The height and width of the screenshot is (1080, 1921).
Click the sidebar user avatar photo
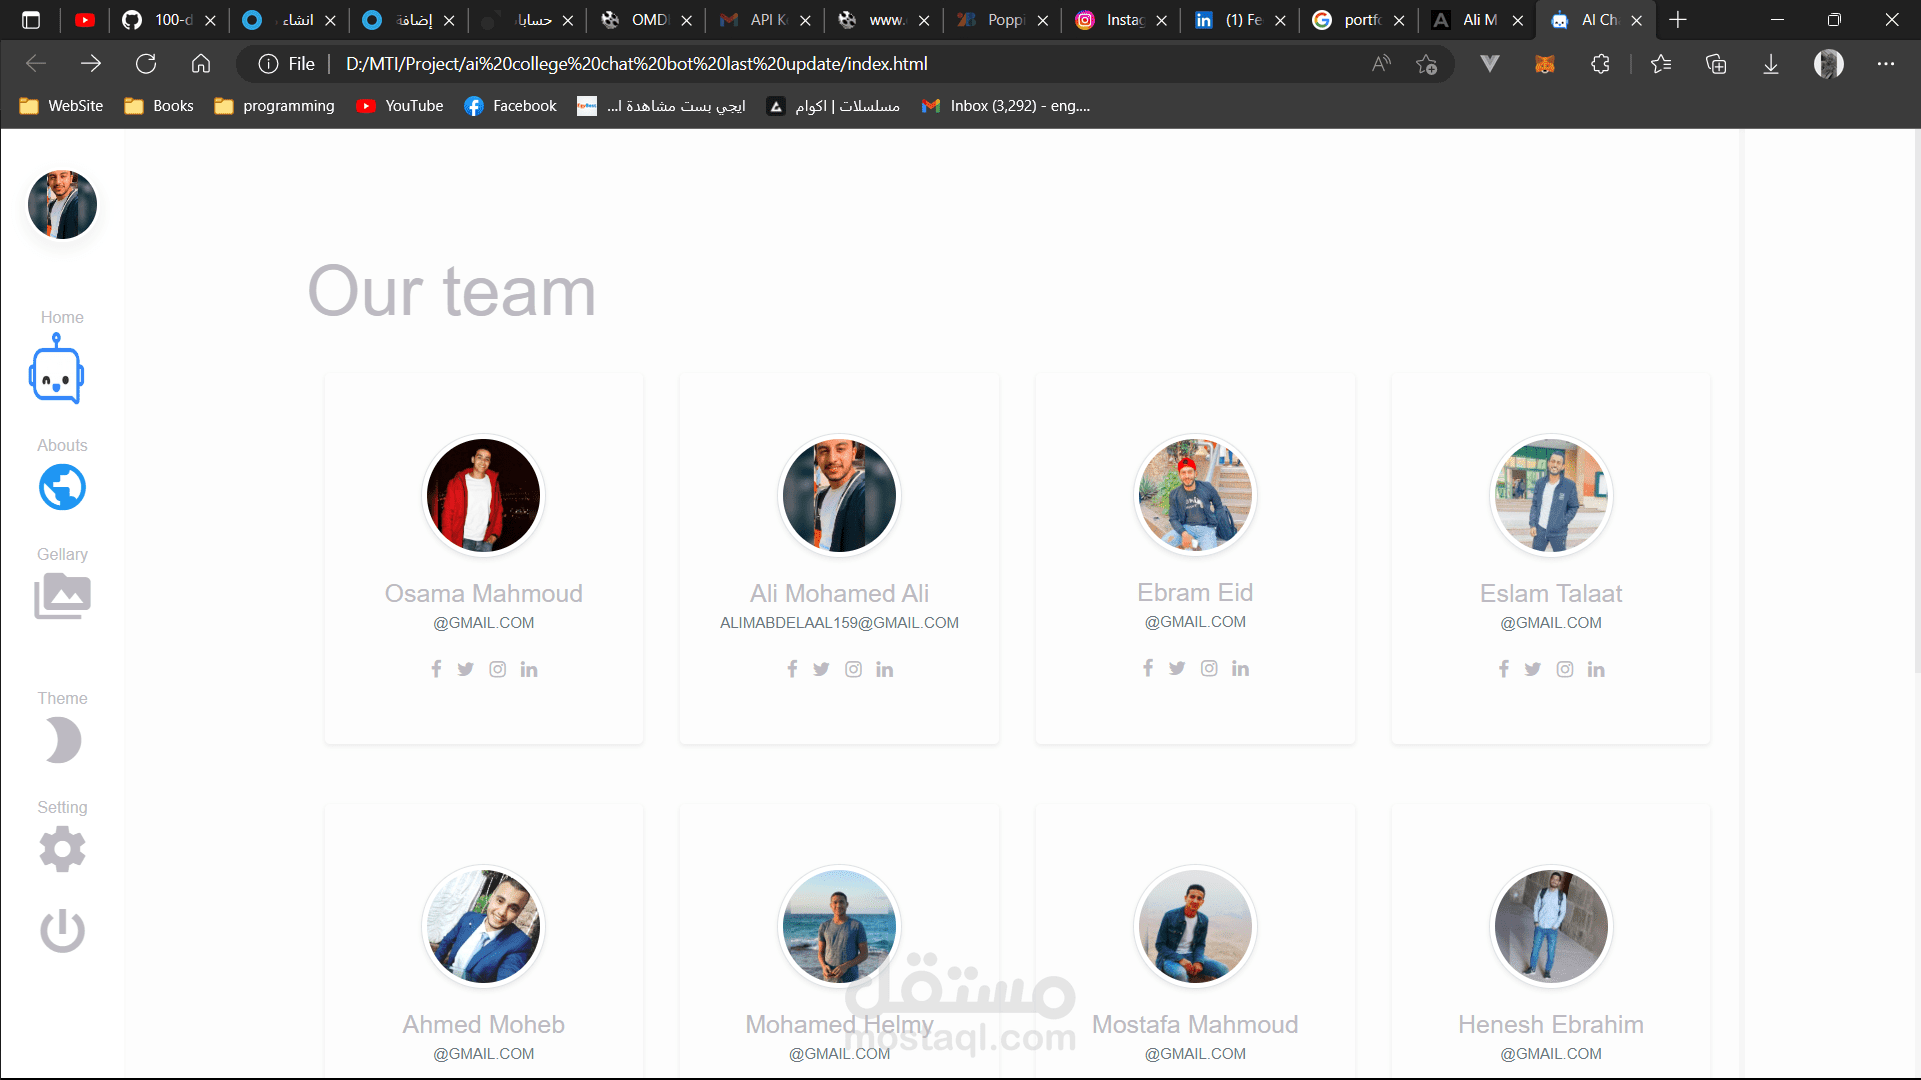coord(62,205)
